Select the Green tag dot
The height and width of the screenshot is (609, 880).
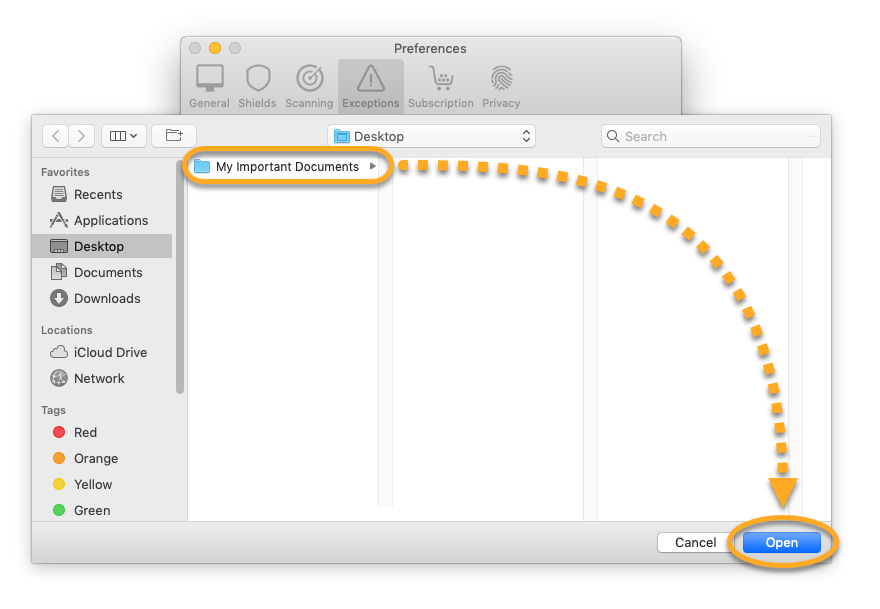pyautogui.click(x=59, y=510)
